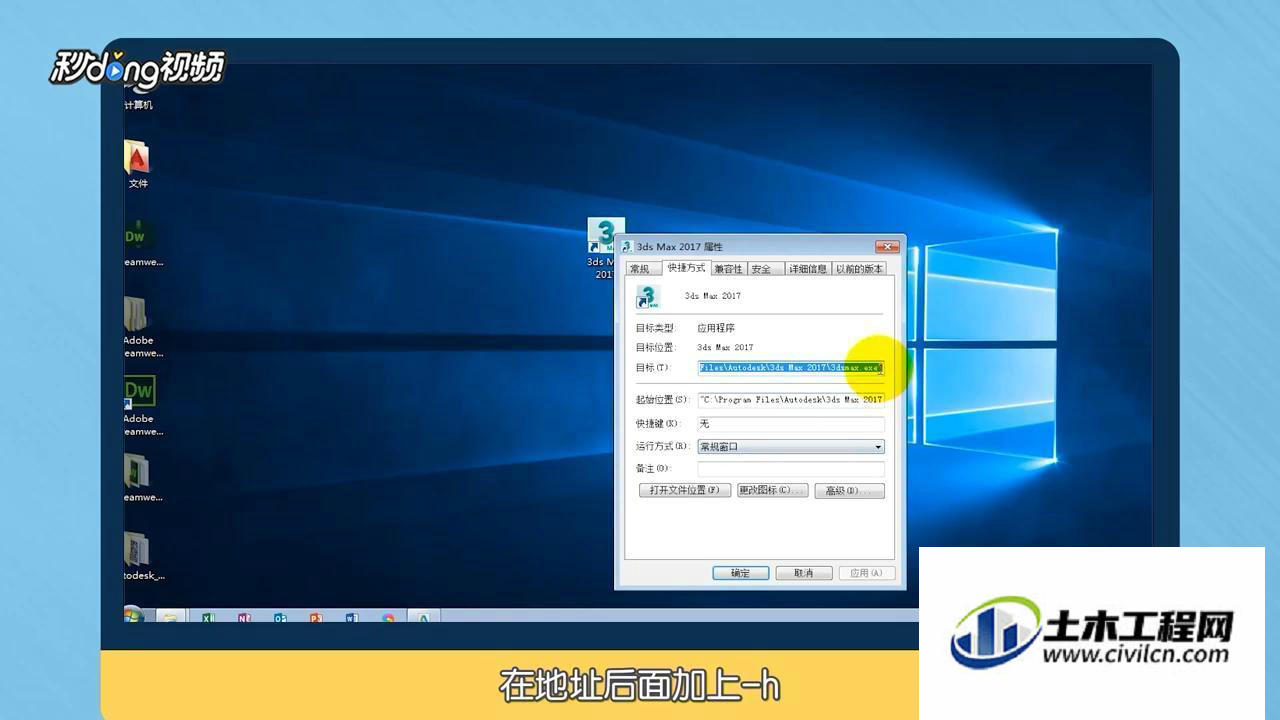Select the 3ds Max 2017 desktop shortcut icon
This screenshot has width=1280, height=720.
tap(606, 236)
